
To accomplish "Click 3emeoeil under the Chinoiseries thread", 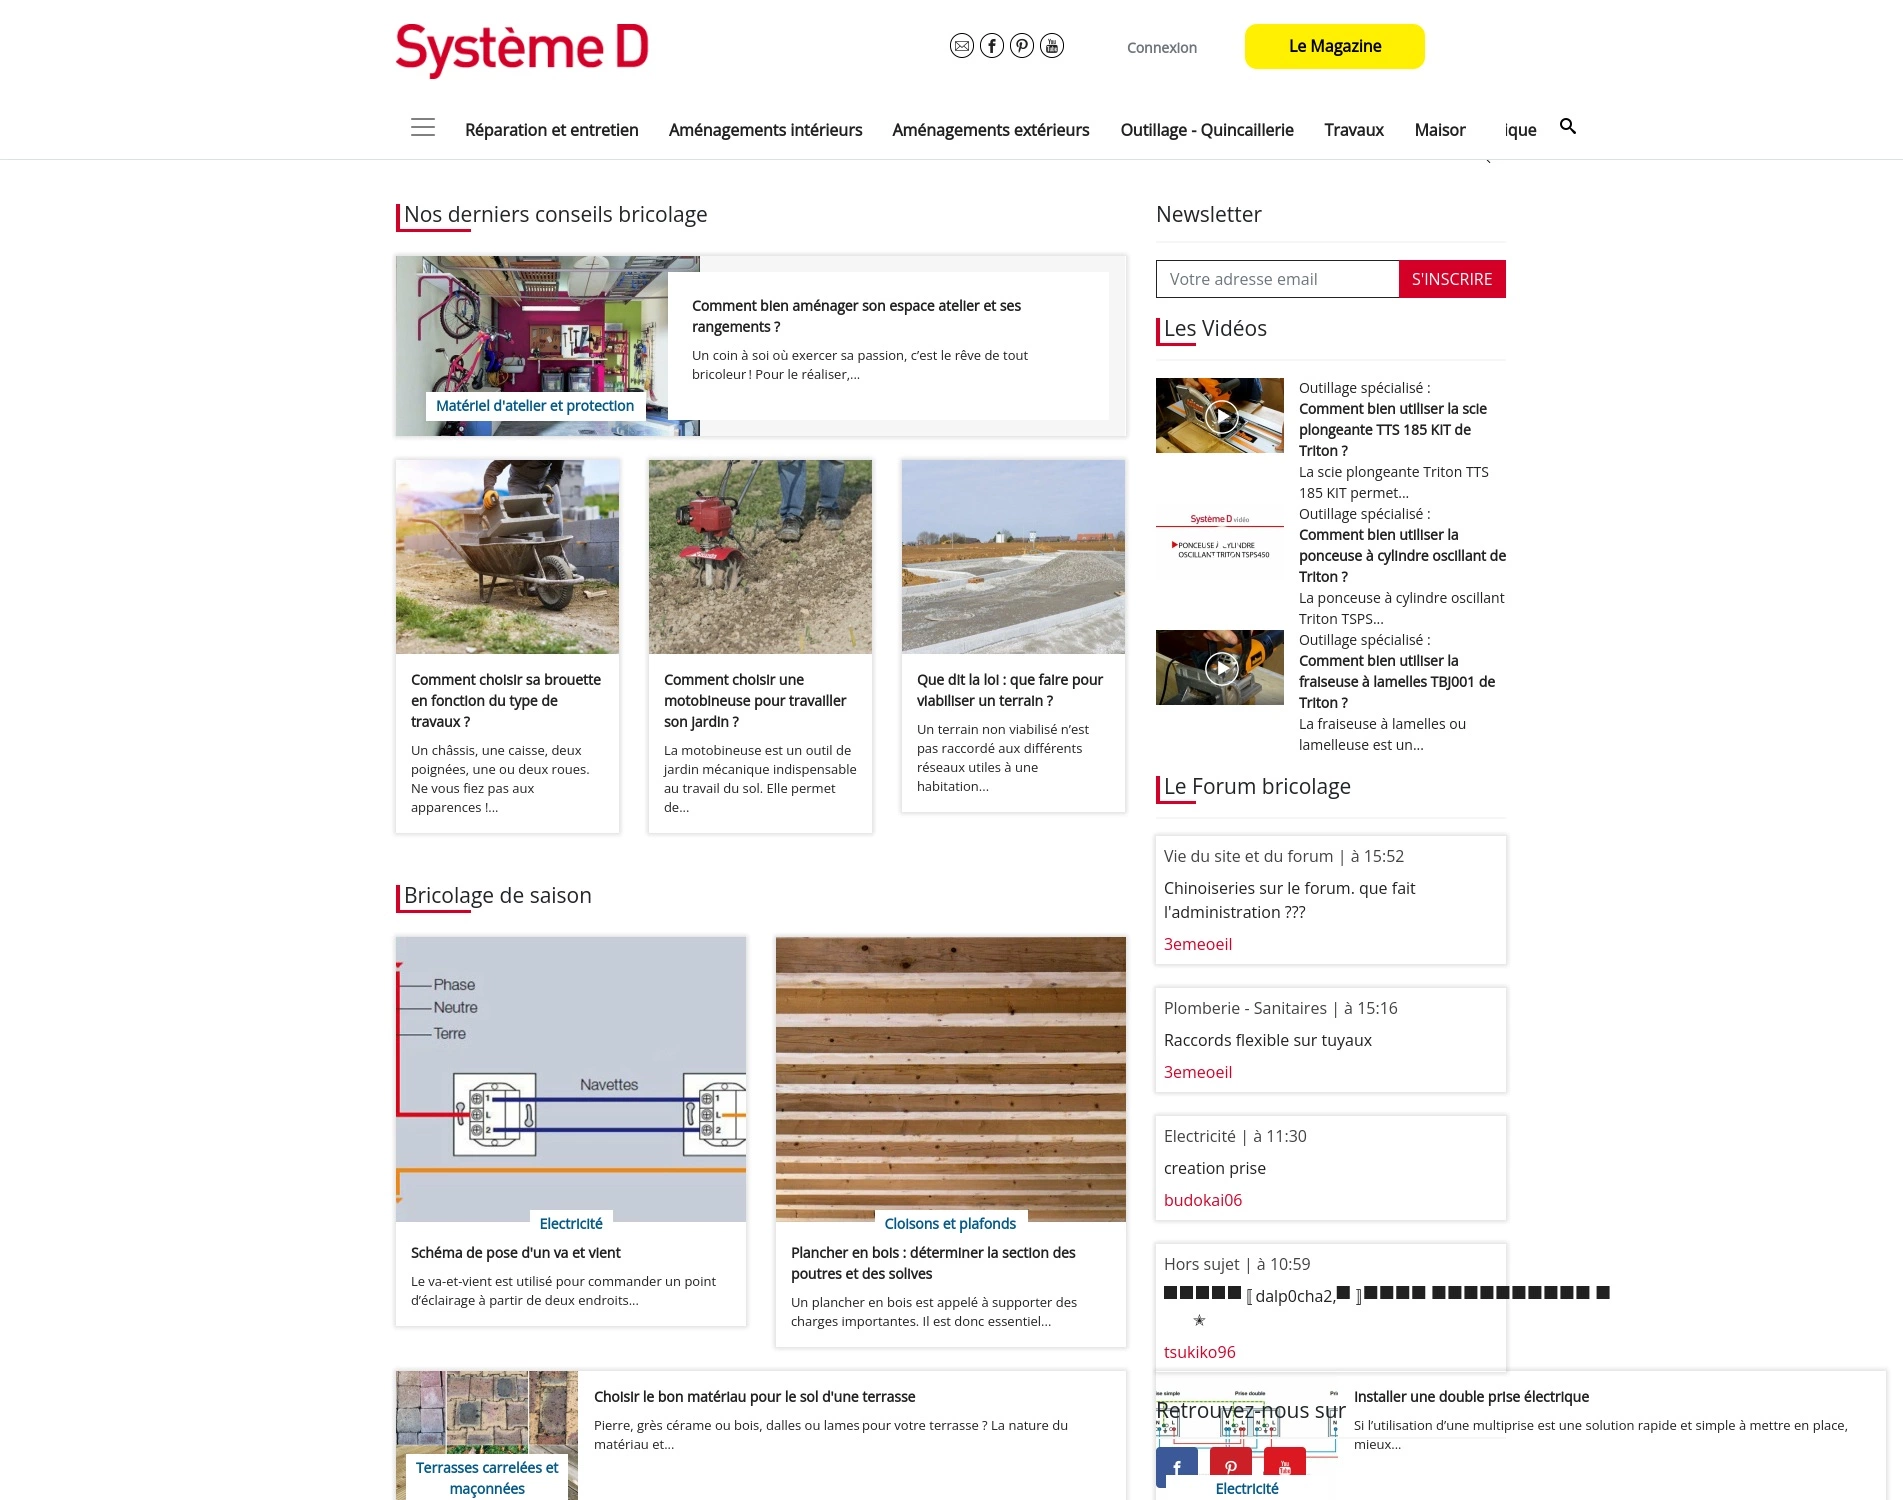I will click(x=1198, y=944).
